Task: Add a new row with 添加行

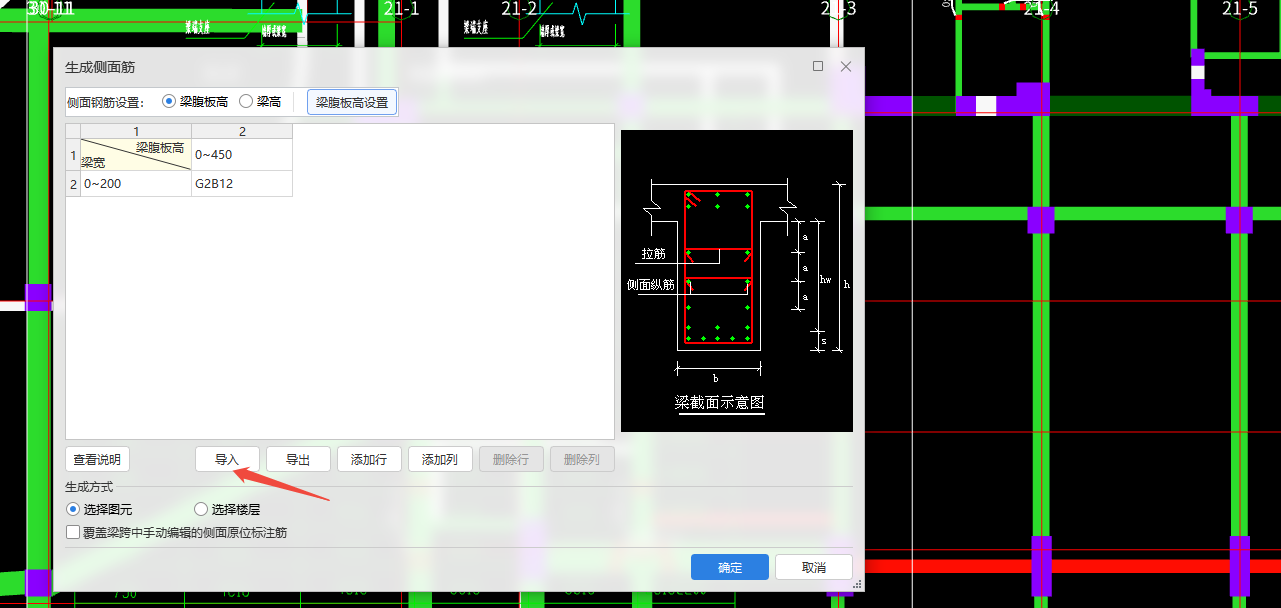Action: tap(369, 459)
